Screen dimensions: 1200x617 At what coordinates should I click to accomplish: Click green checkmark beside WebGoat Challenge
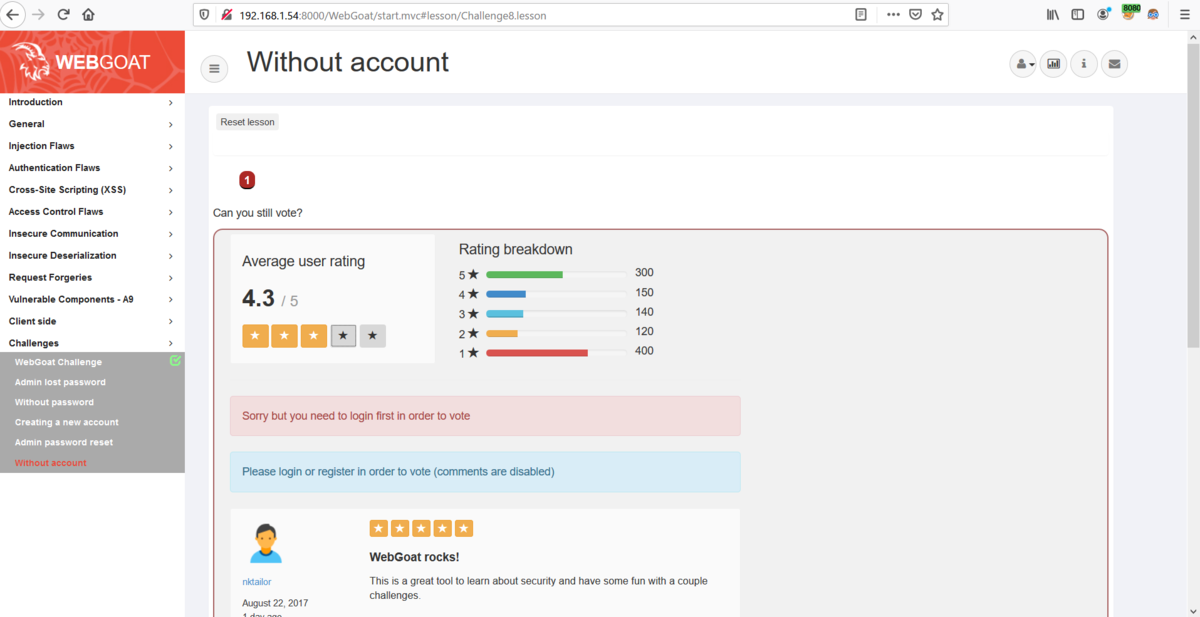[176, 361]
